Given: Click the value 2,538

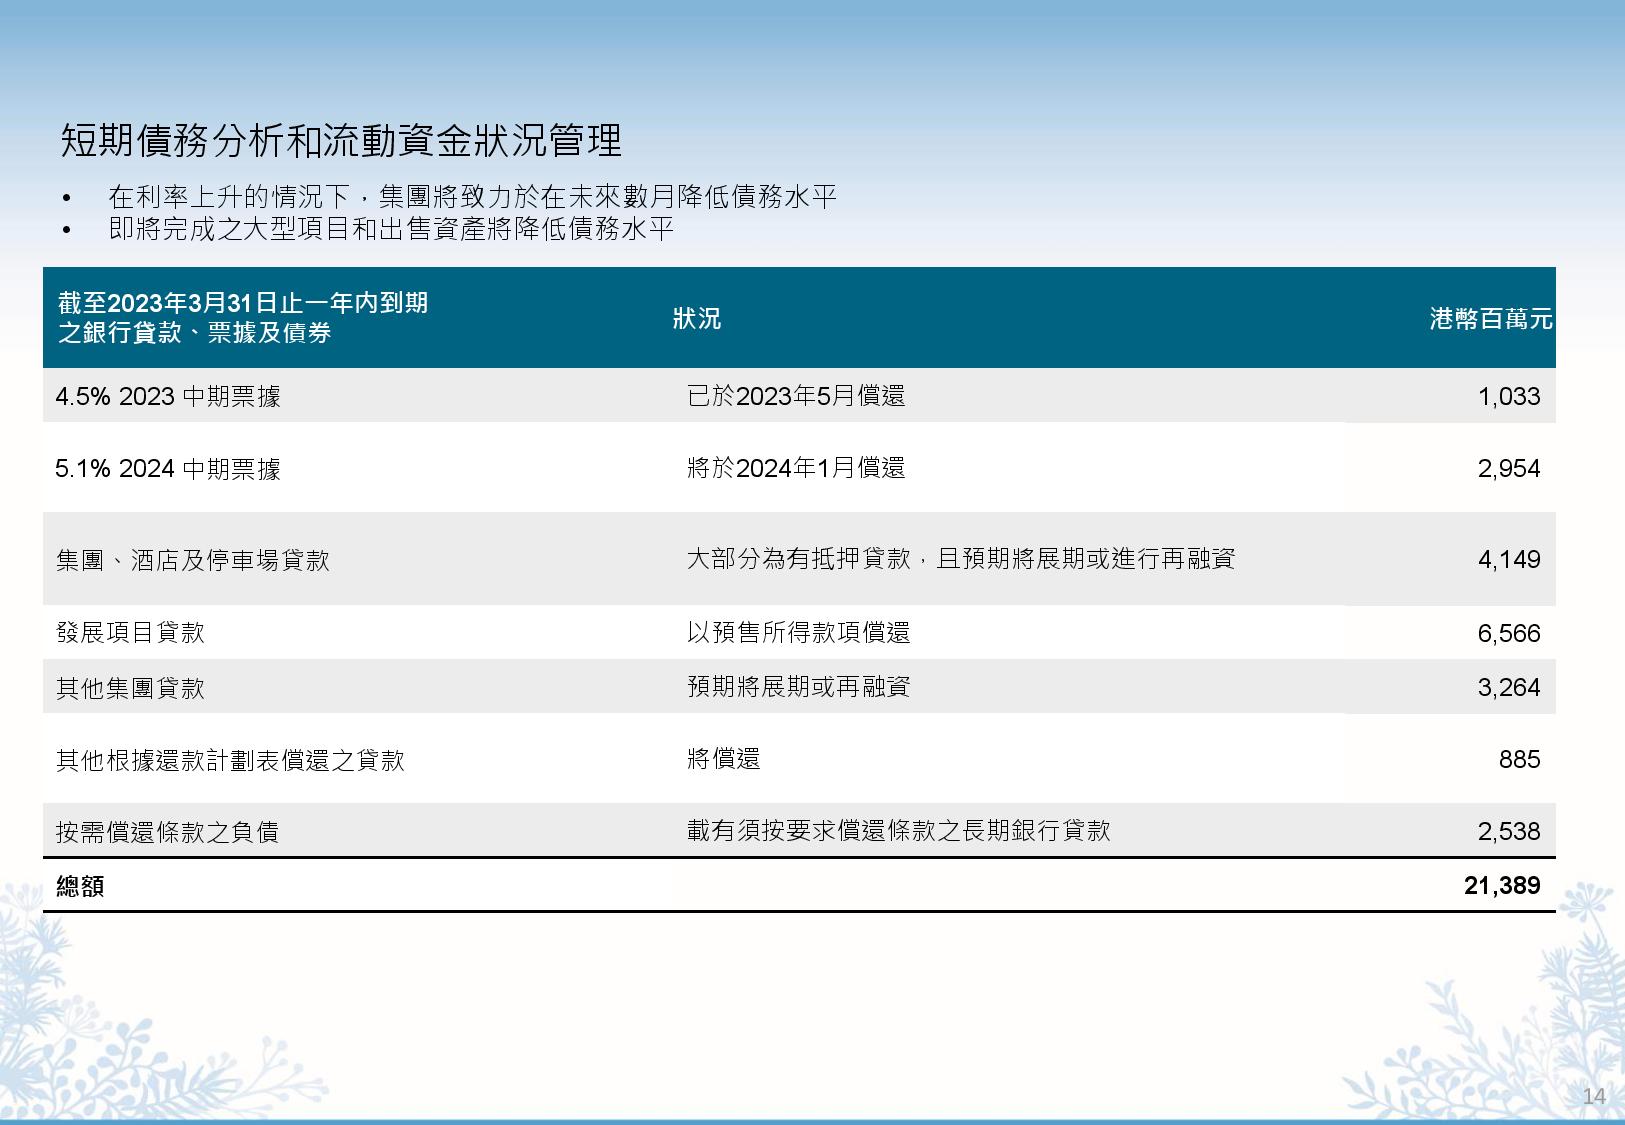Looking at the screenshot, I should (x=1509, y=831).
